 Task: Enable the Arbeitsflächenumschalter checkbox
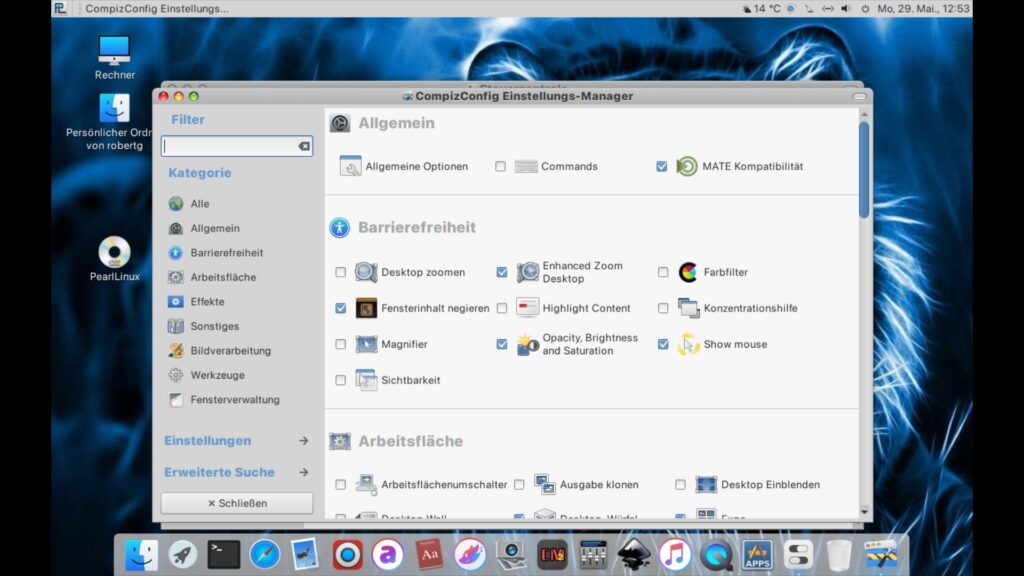tap(340, 485)
